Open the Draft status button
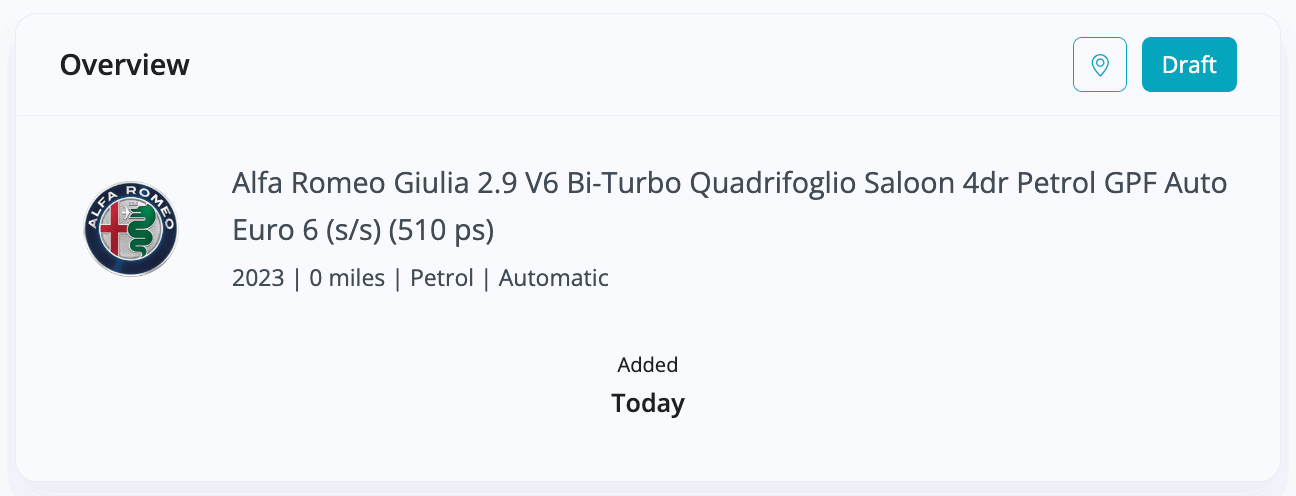 point(1189,65)
